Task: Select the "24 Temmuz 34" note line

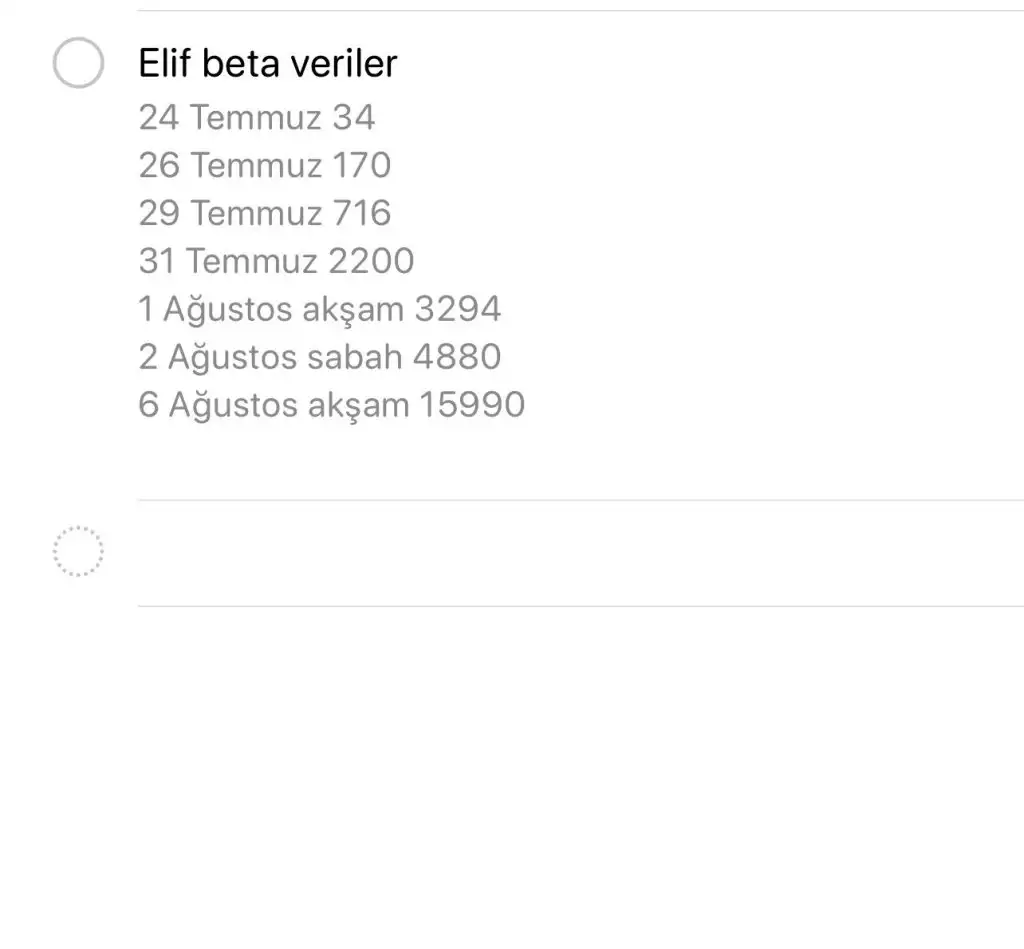Action: coord(257,117)
